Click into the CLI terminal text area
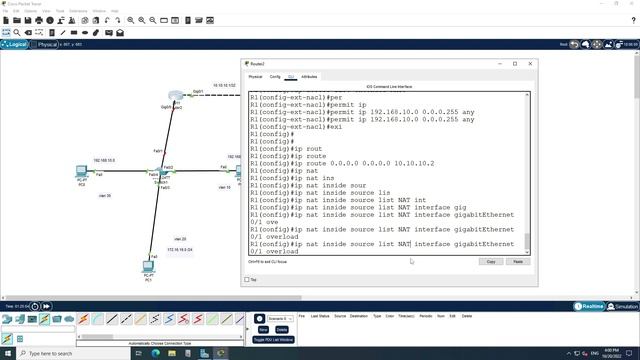This screenshot has height=360, width=640. point(387,174)
